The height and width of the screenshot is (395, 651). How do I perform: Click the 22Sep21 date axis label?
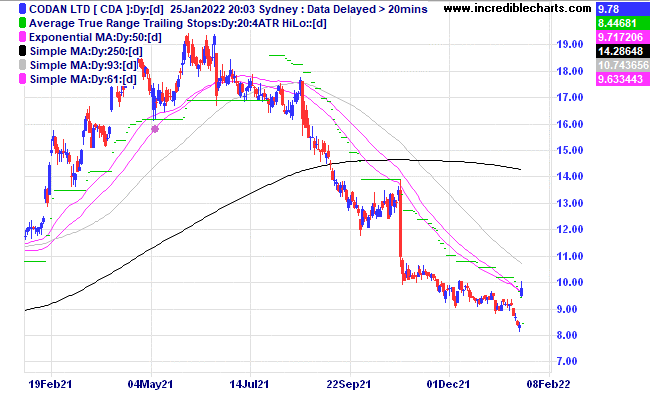[348, 384]
